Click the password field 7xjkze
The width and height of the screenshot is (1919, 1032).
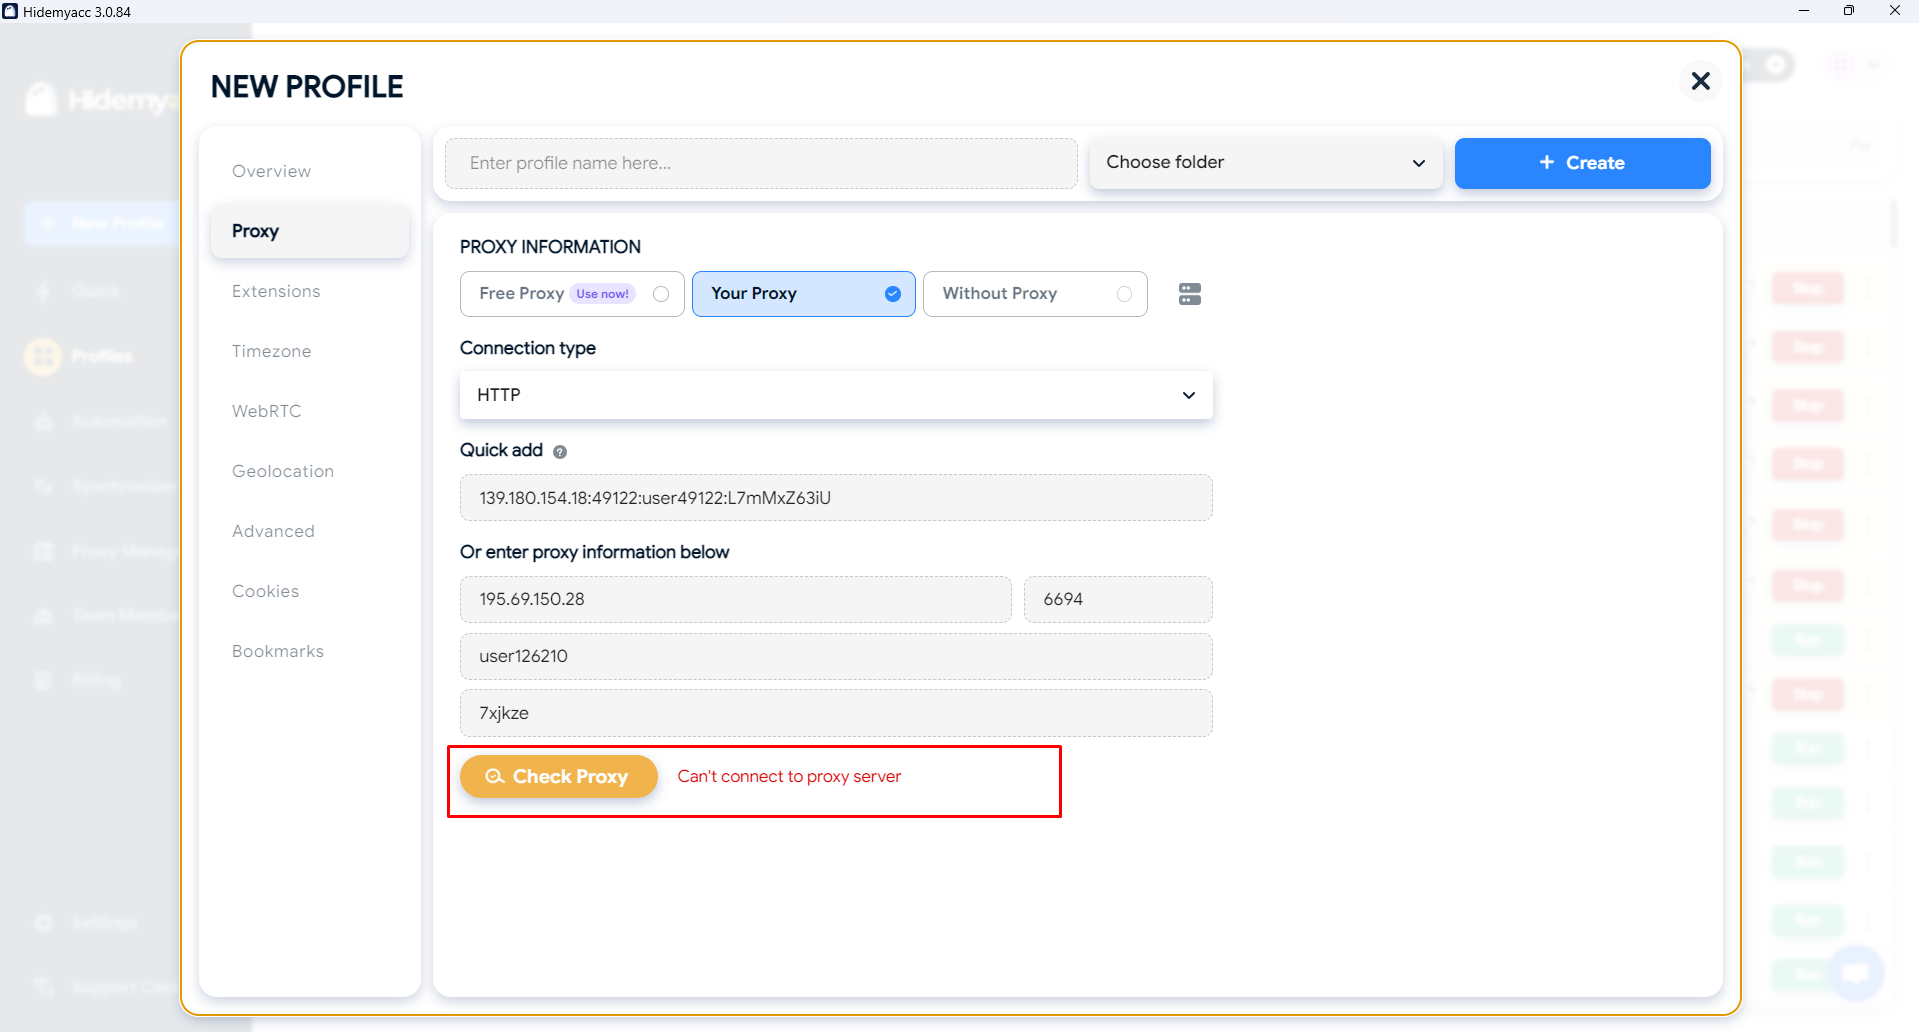(836, 713)
